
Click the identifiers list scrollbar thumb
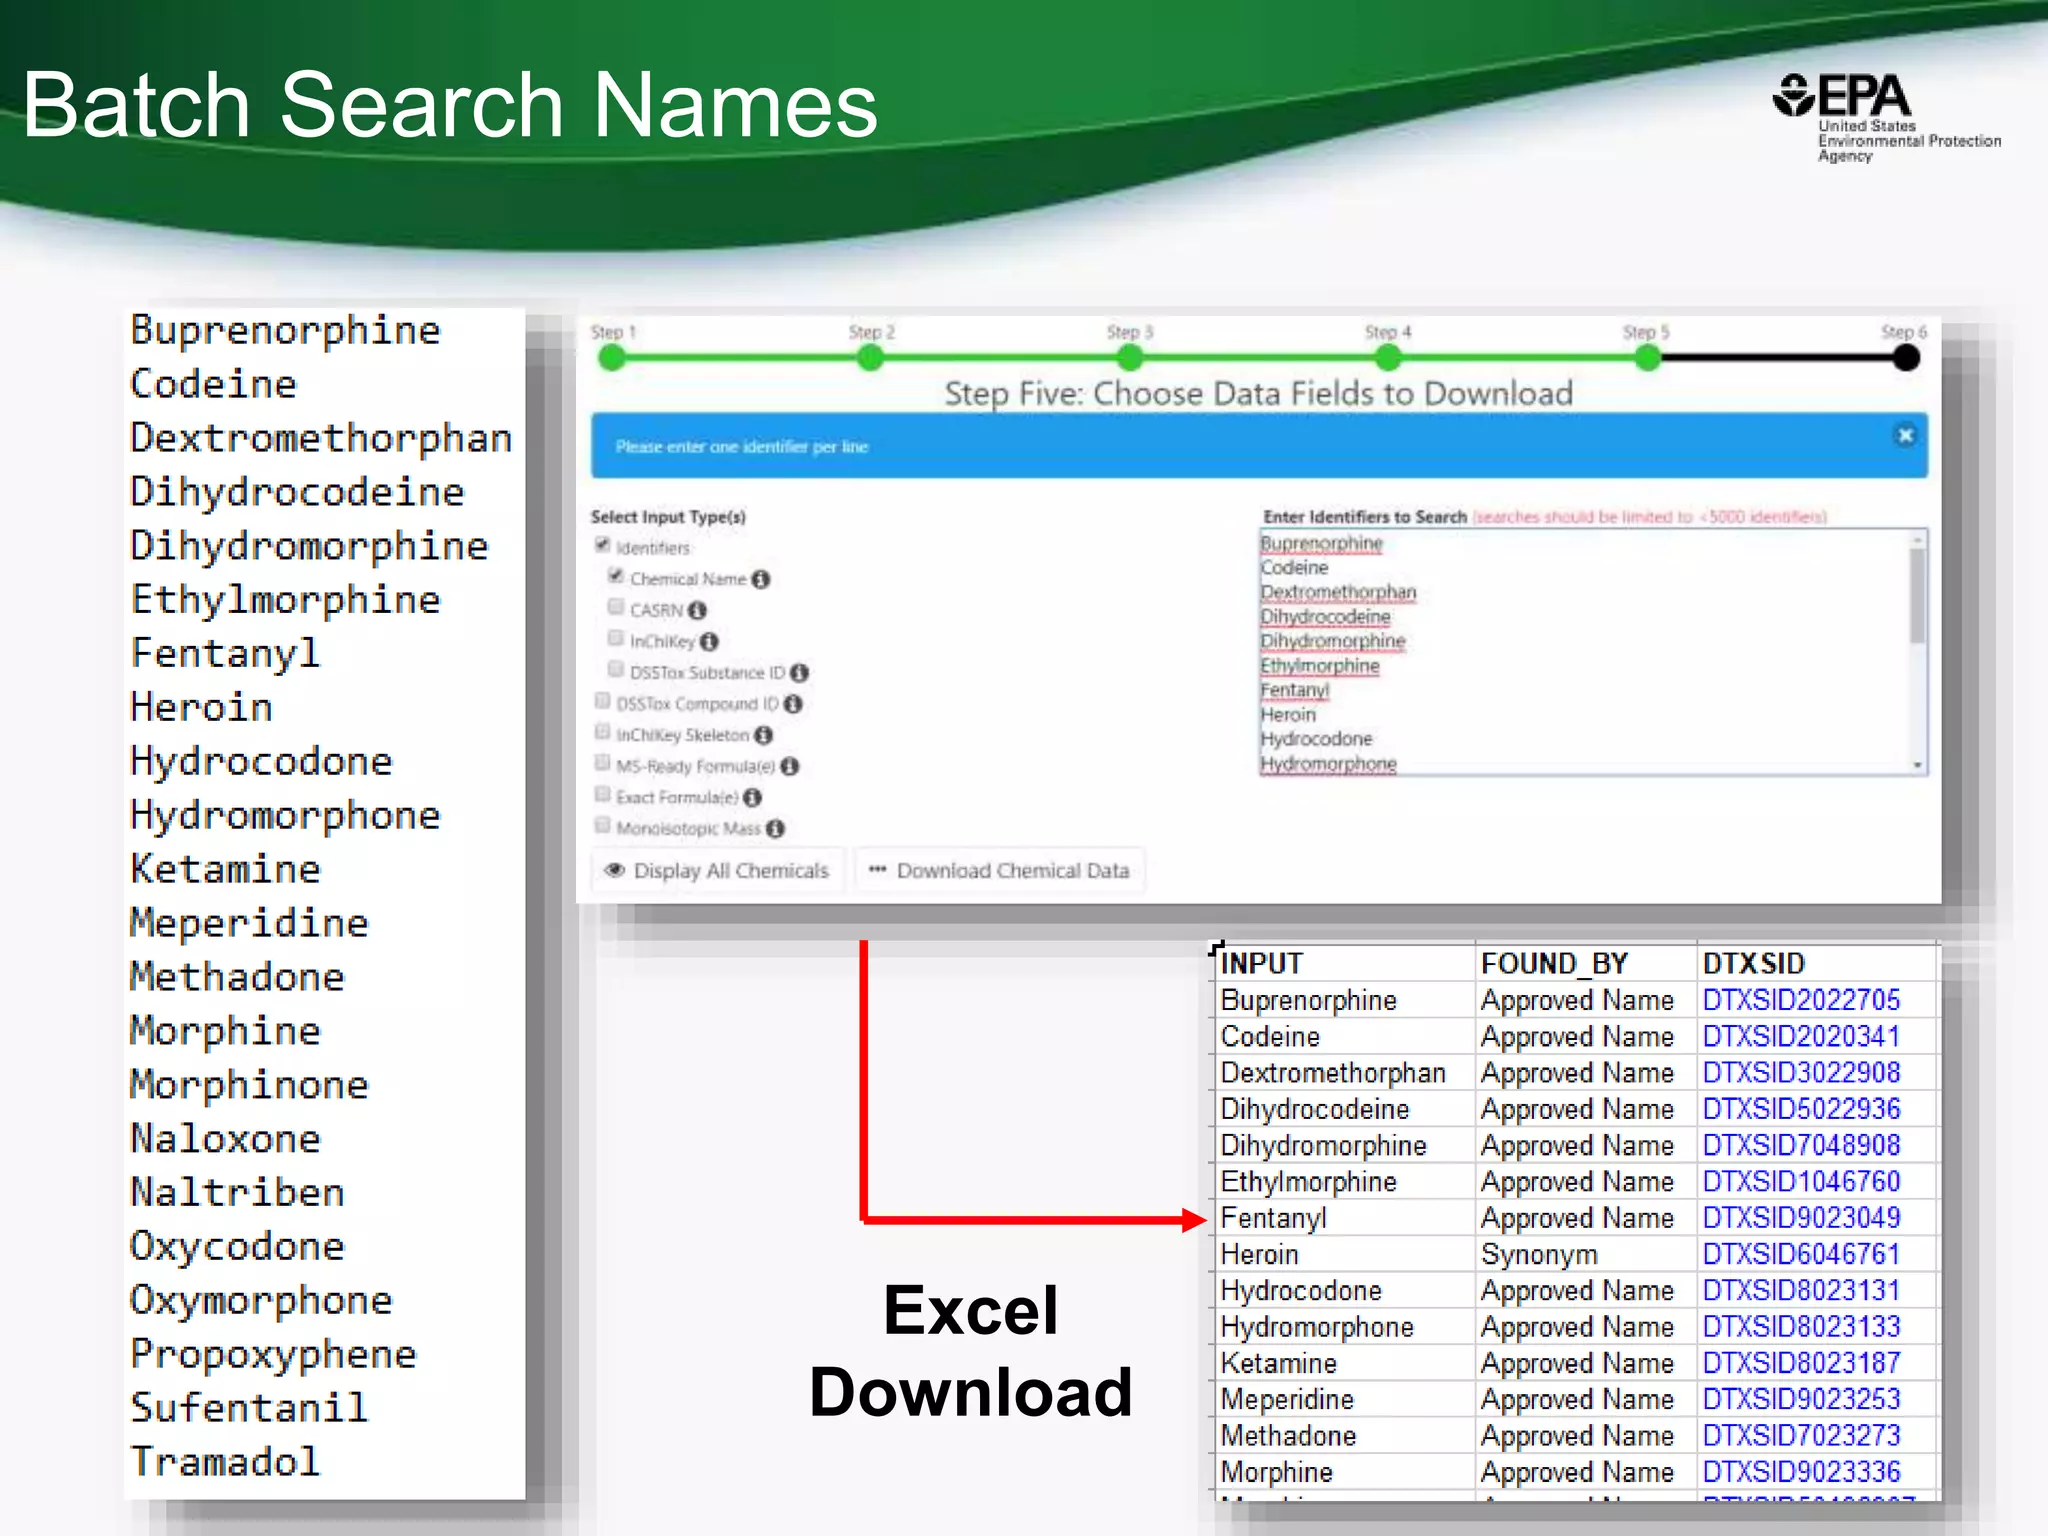pos(1917,596)
